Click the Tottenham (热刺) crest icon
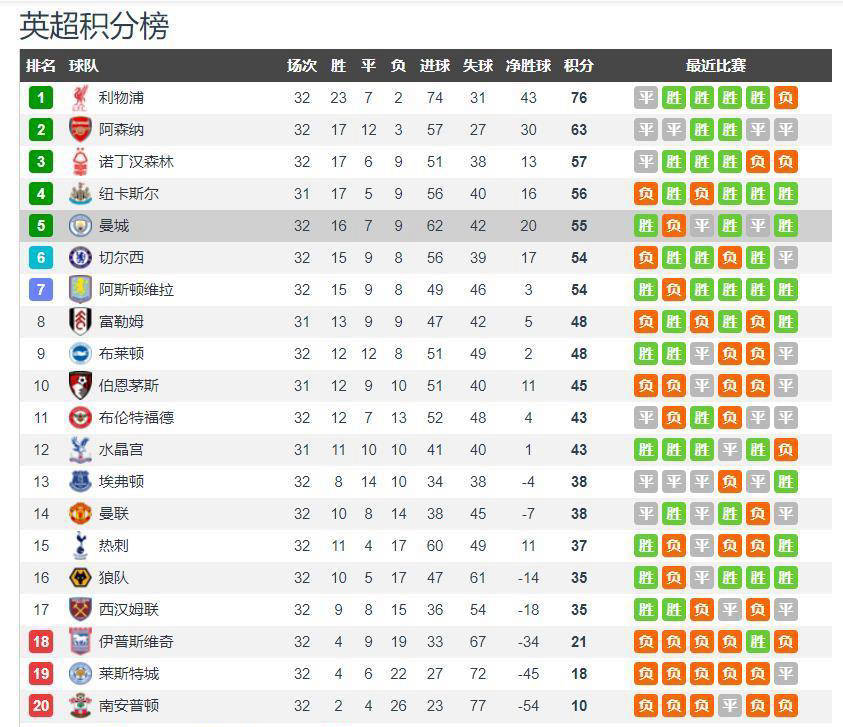Screen dimensions: 843x727 click(x=80, y=546)
